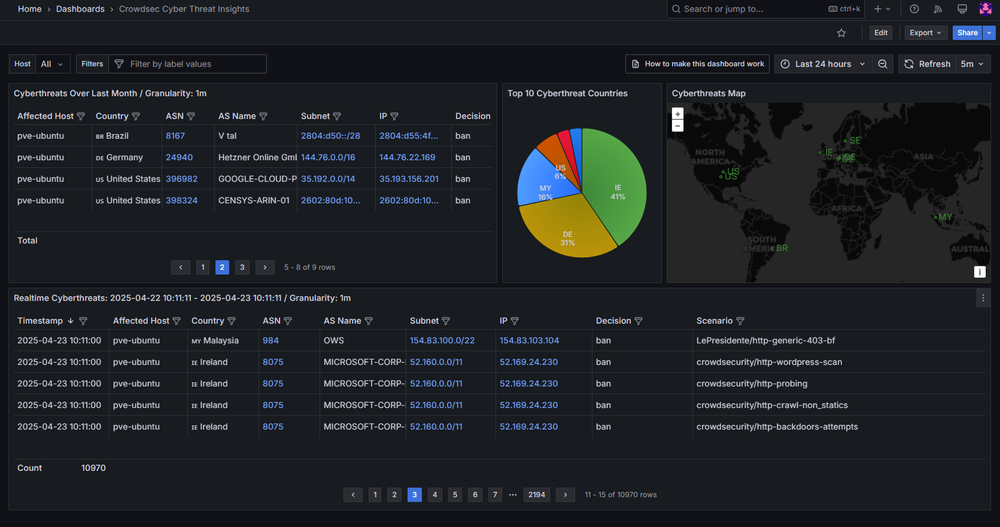Focus the Filter by label values input
1000x527 pixels.
[x=187, y=64]
